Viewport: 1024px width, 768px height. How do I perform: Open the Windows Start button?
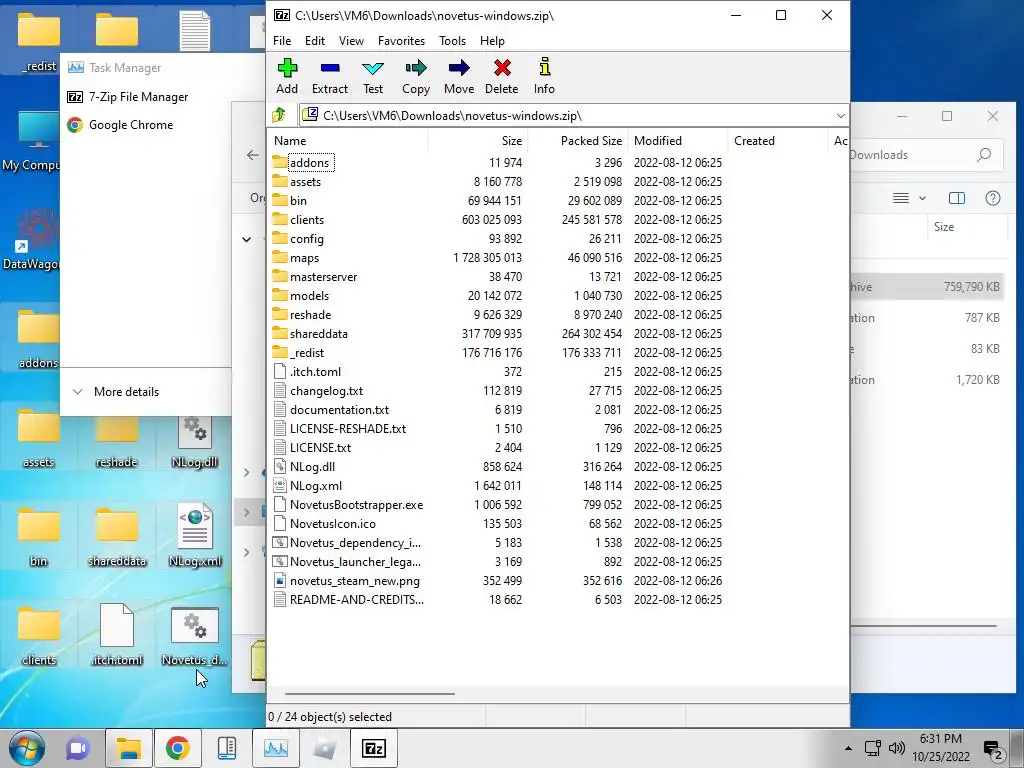pyautogui.click(x=27, y=748)
